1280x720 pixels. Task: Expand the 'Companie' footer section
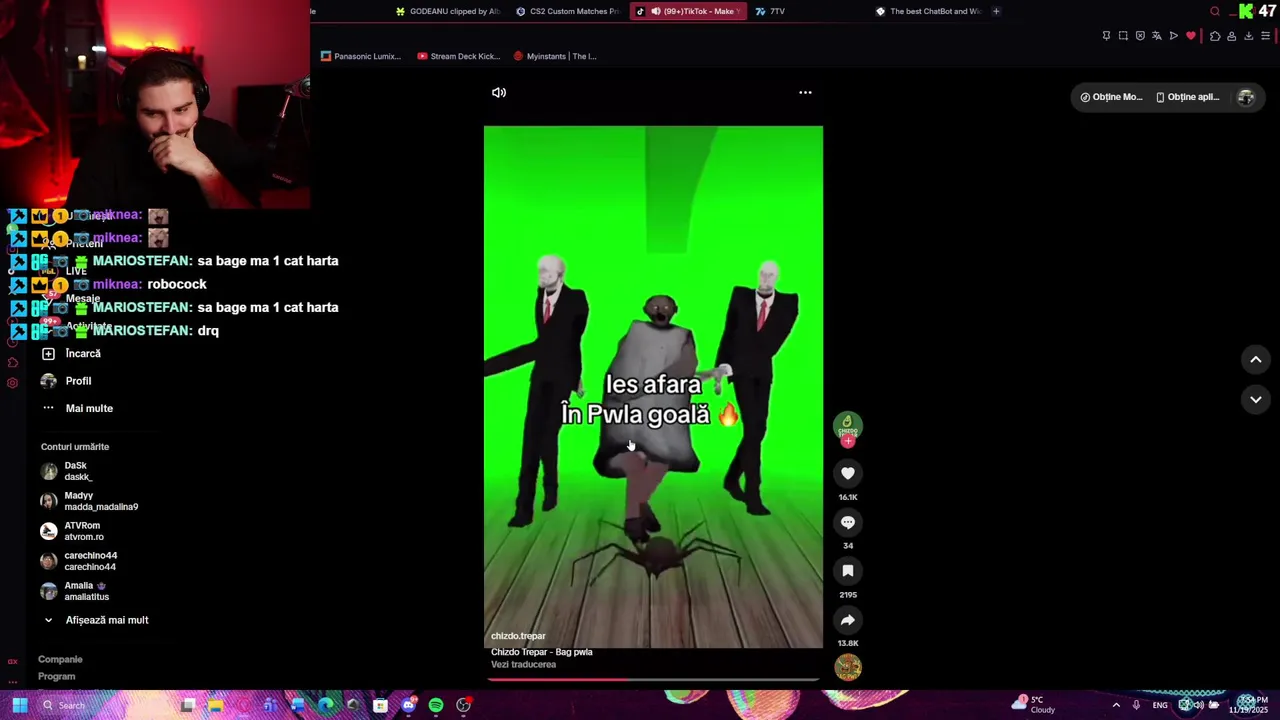(60, 659)
